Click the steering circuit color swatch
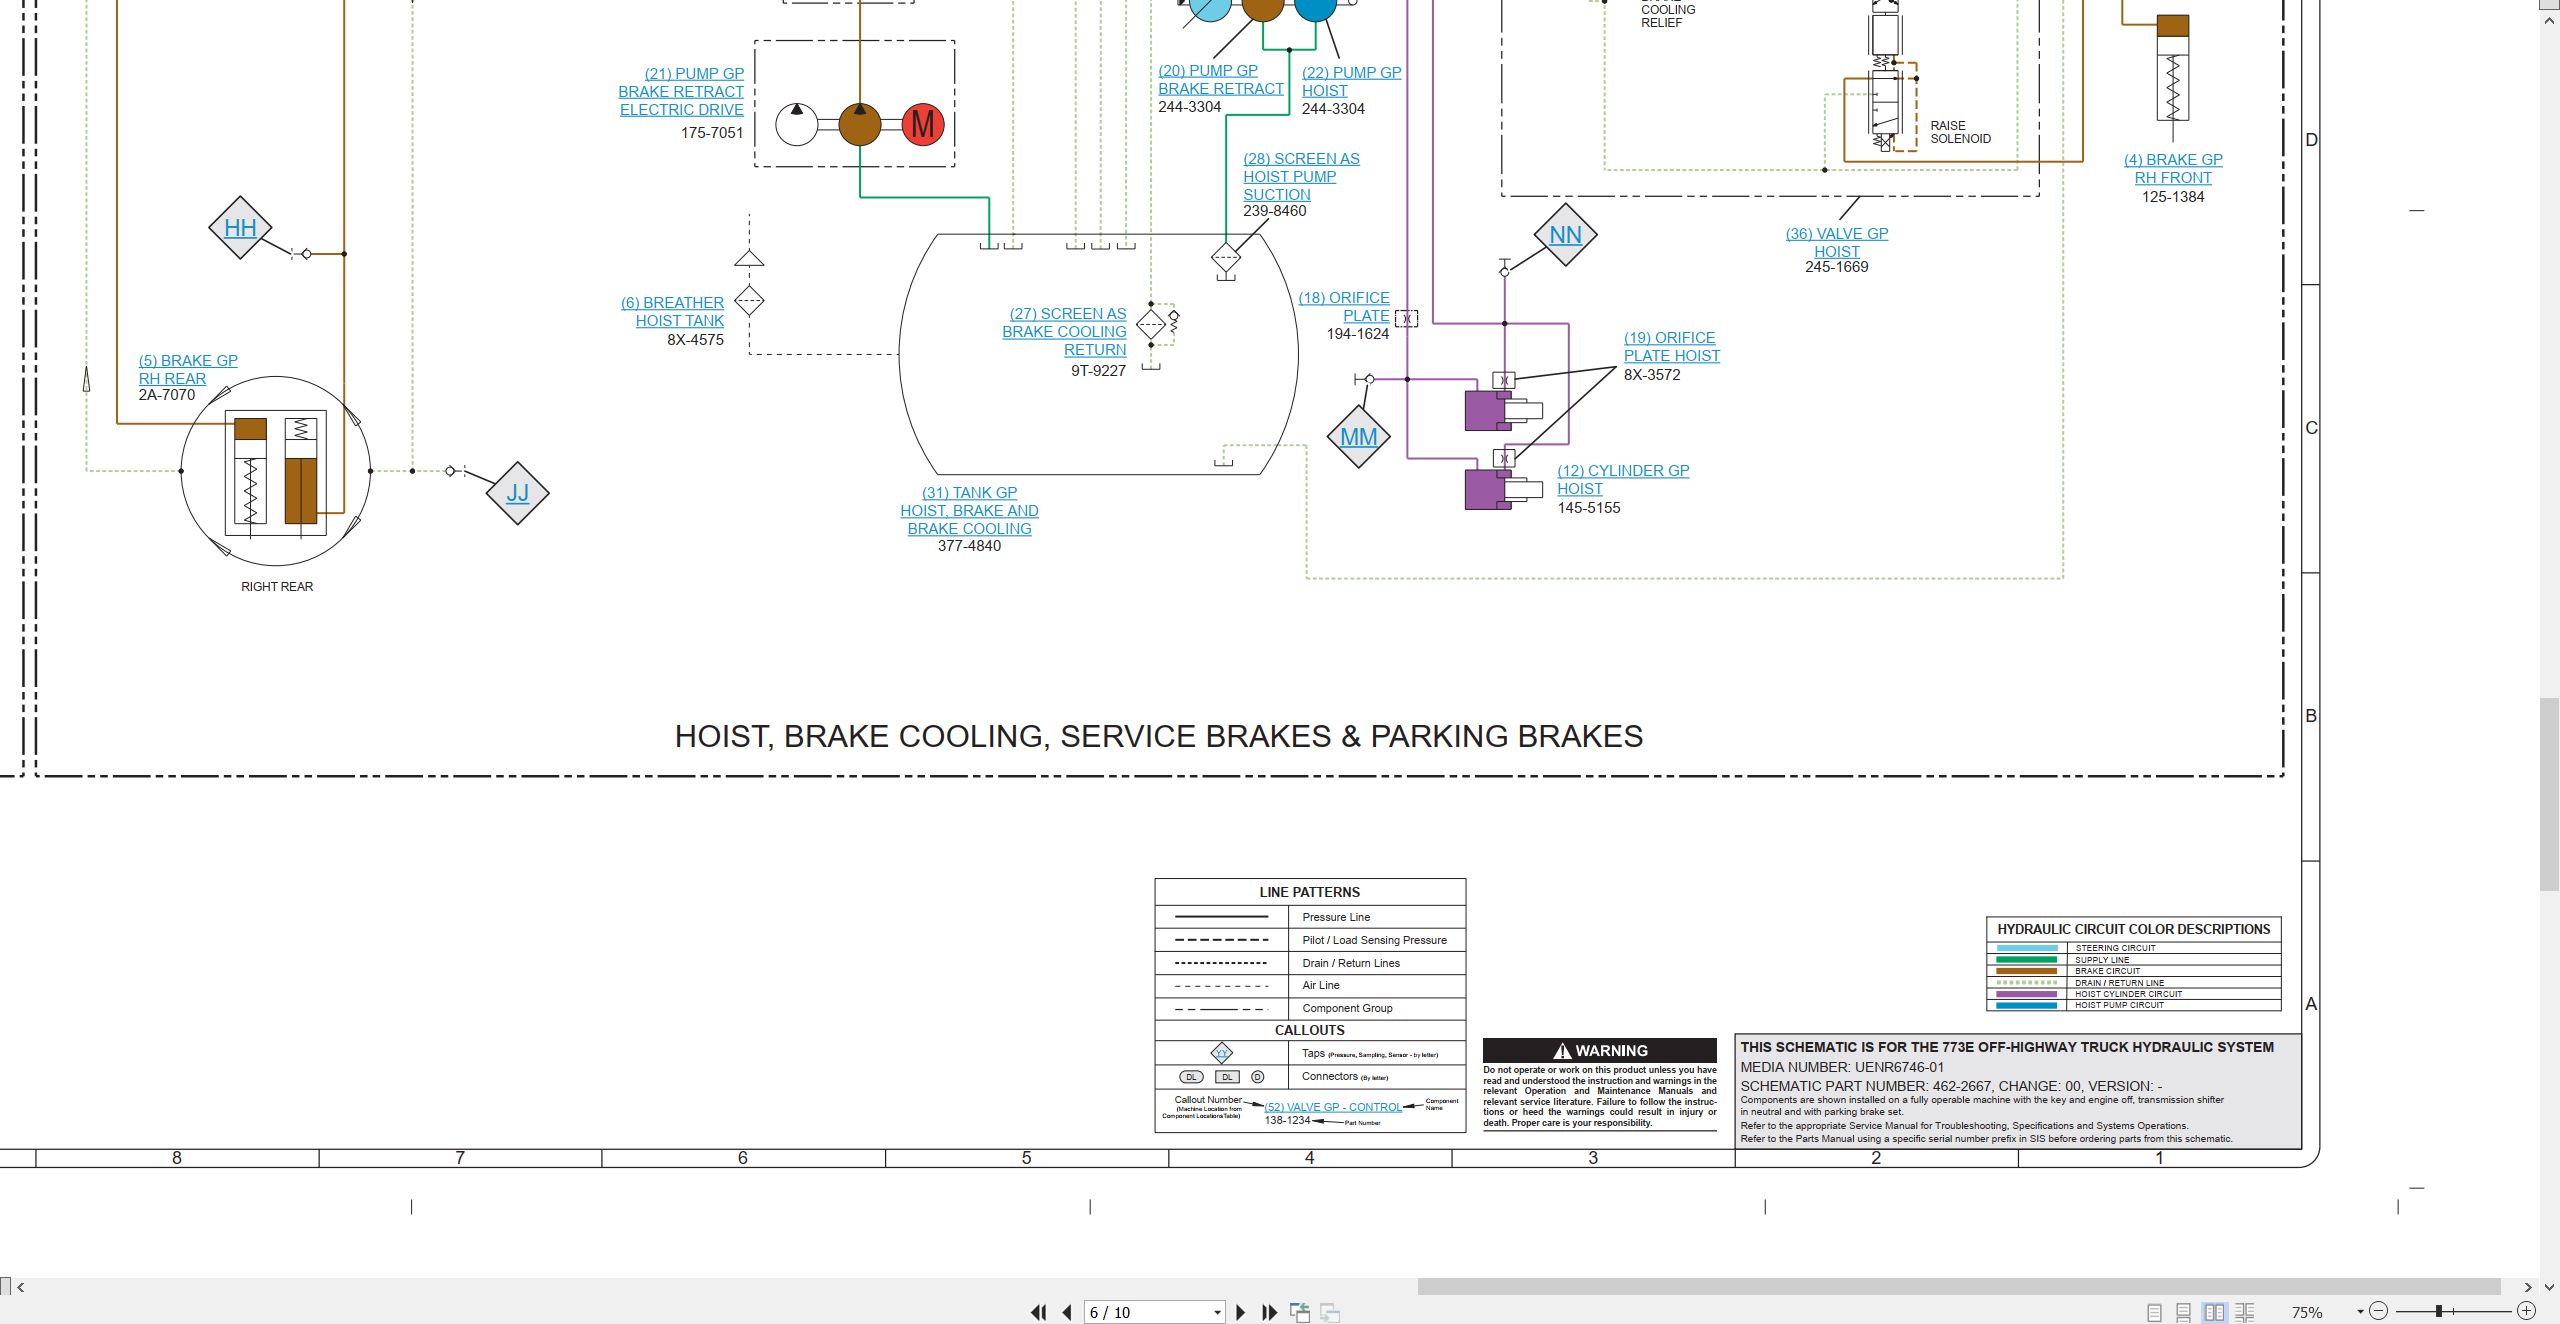Screen dimensions: 2560x1324 (x=2027, y=948)
